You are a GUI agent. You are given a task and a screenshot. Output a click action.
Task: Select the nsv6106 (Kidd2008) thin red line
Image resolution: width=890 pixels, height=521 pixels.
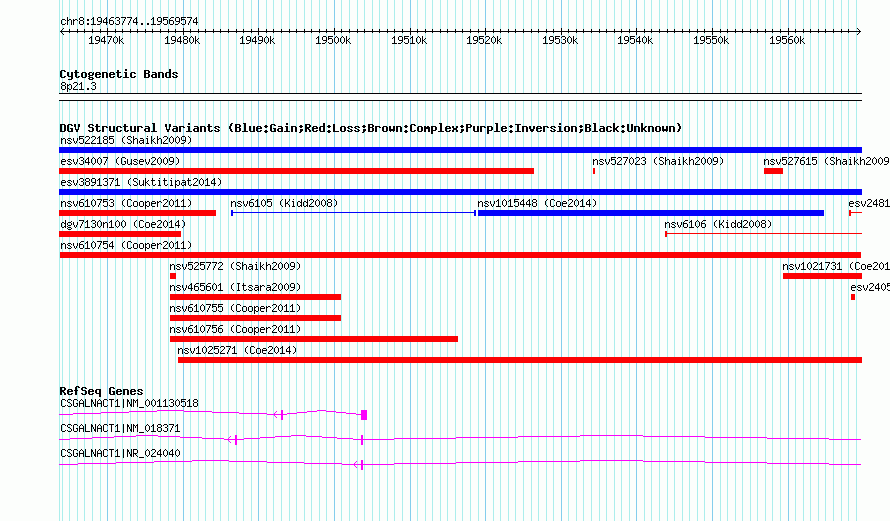763,233
